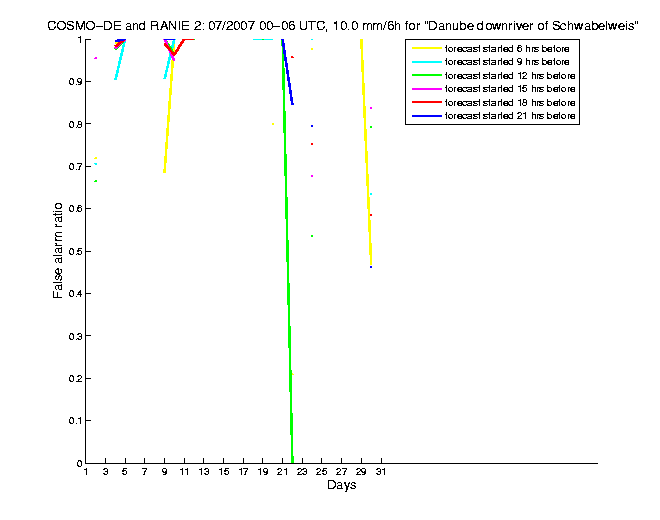Click the red data point near 0.59 at day 30
This screenshot has height=520, width=660.
point(371,215)
